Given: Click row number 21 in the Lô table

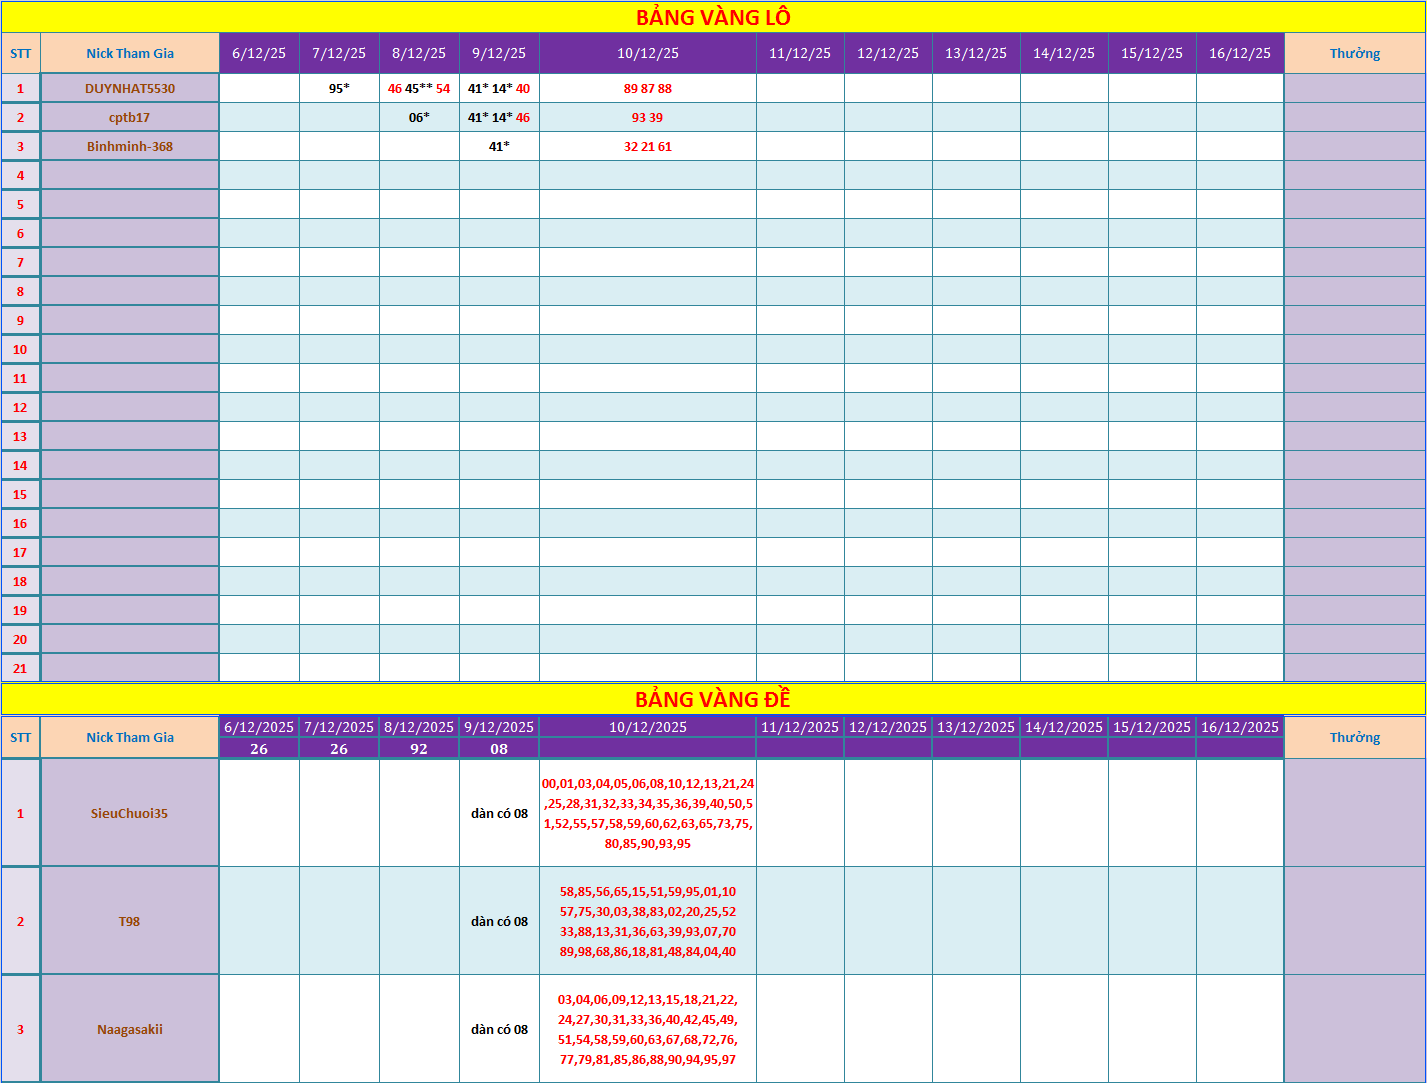Looking at the screenshot, I should (x=20, y=668).
